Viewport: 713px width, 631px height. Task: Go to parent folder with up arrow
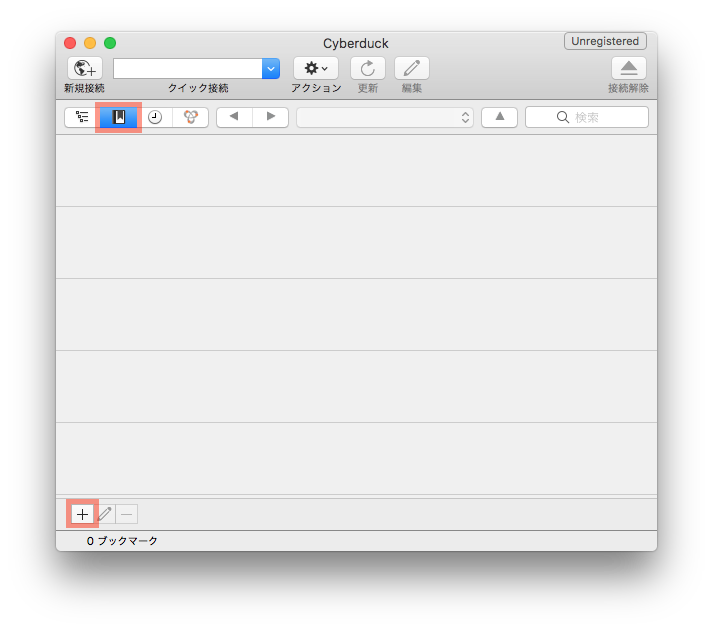[499, 117]
